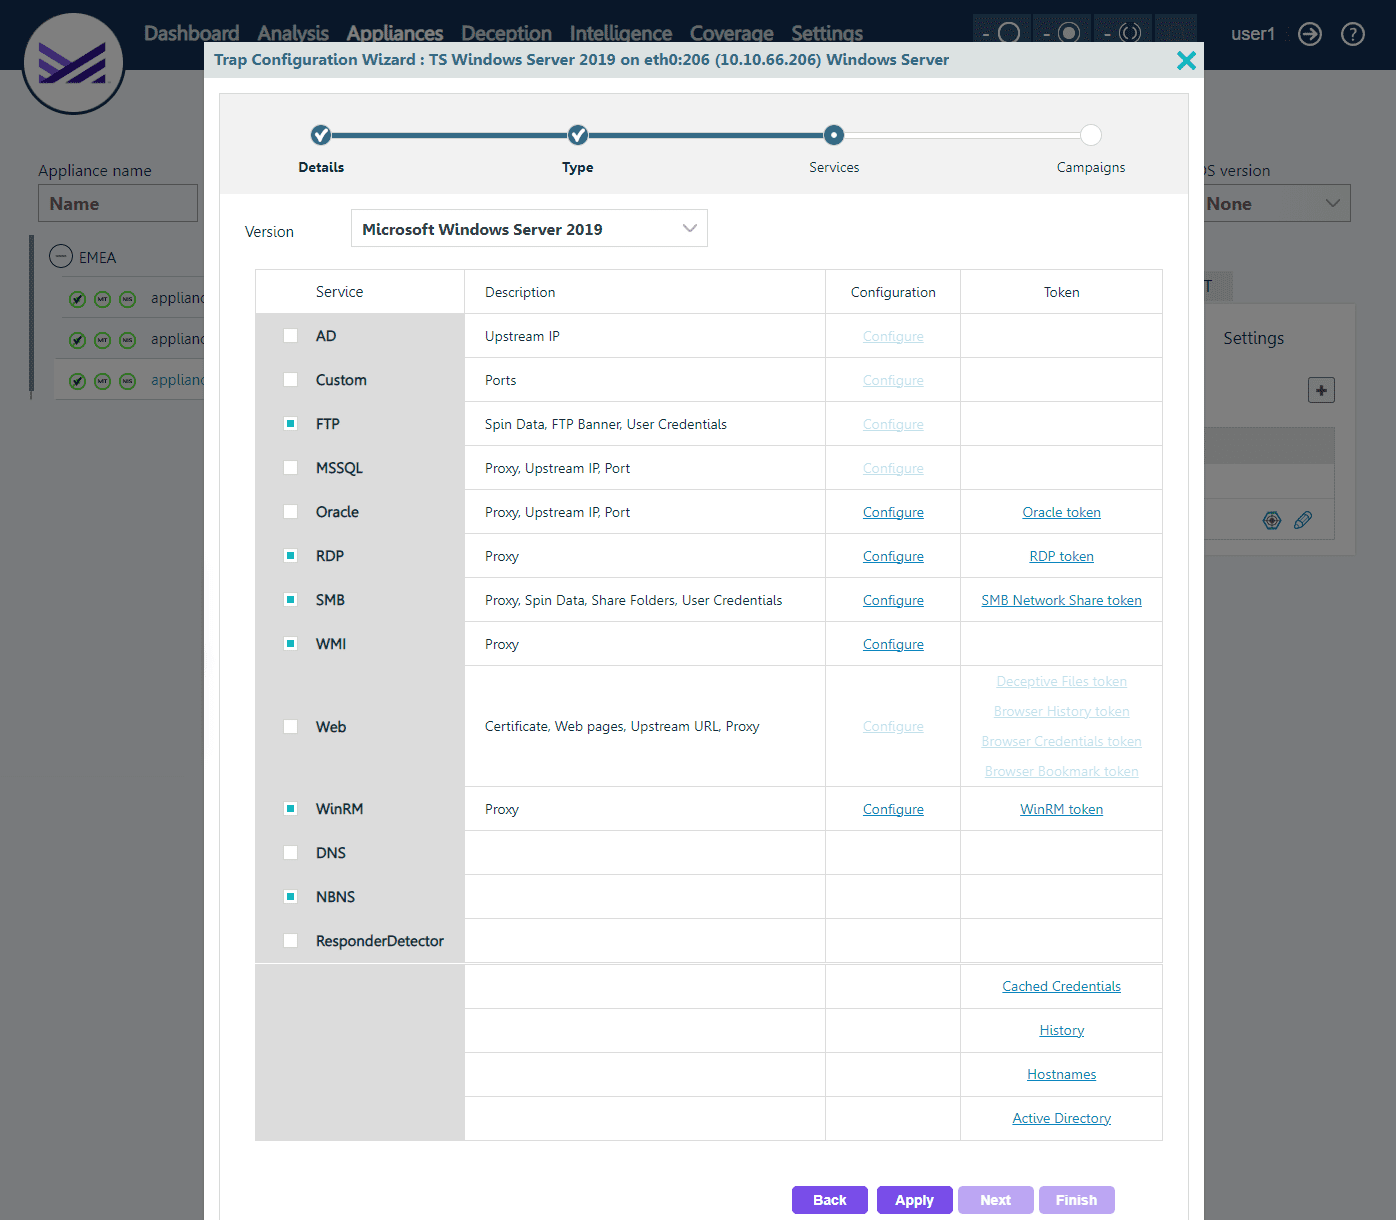Screen dimensions: 1396x1220
Task: Open the SMB Network Share token link
Action: pyautogui.click(x=1061, y=600)
